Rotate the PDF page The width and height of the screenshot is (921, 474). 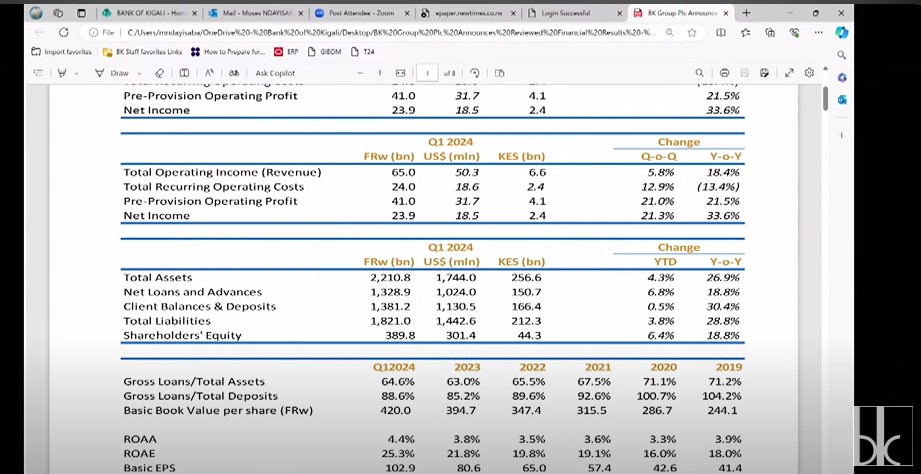pos(474,73)
